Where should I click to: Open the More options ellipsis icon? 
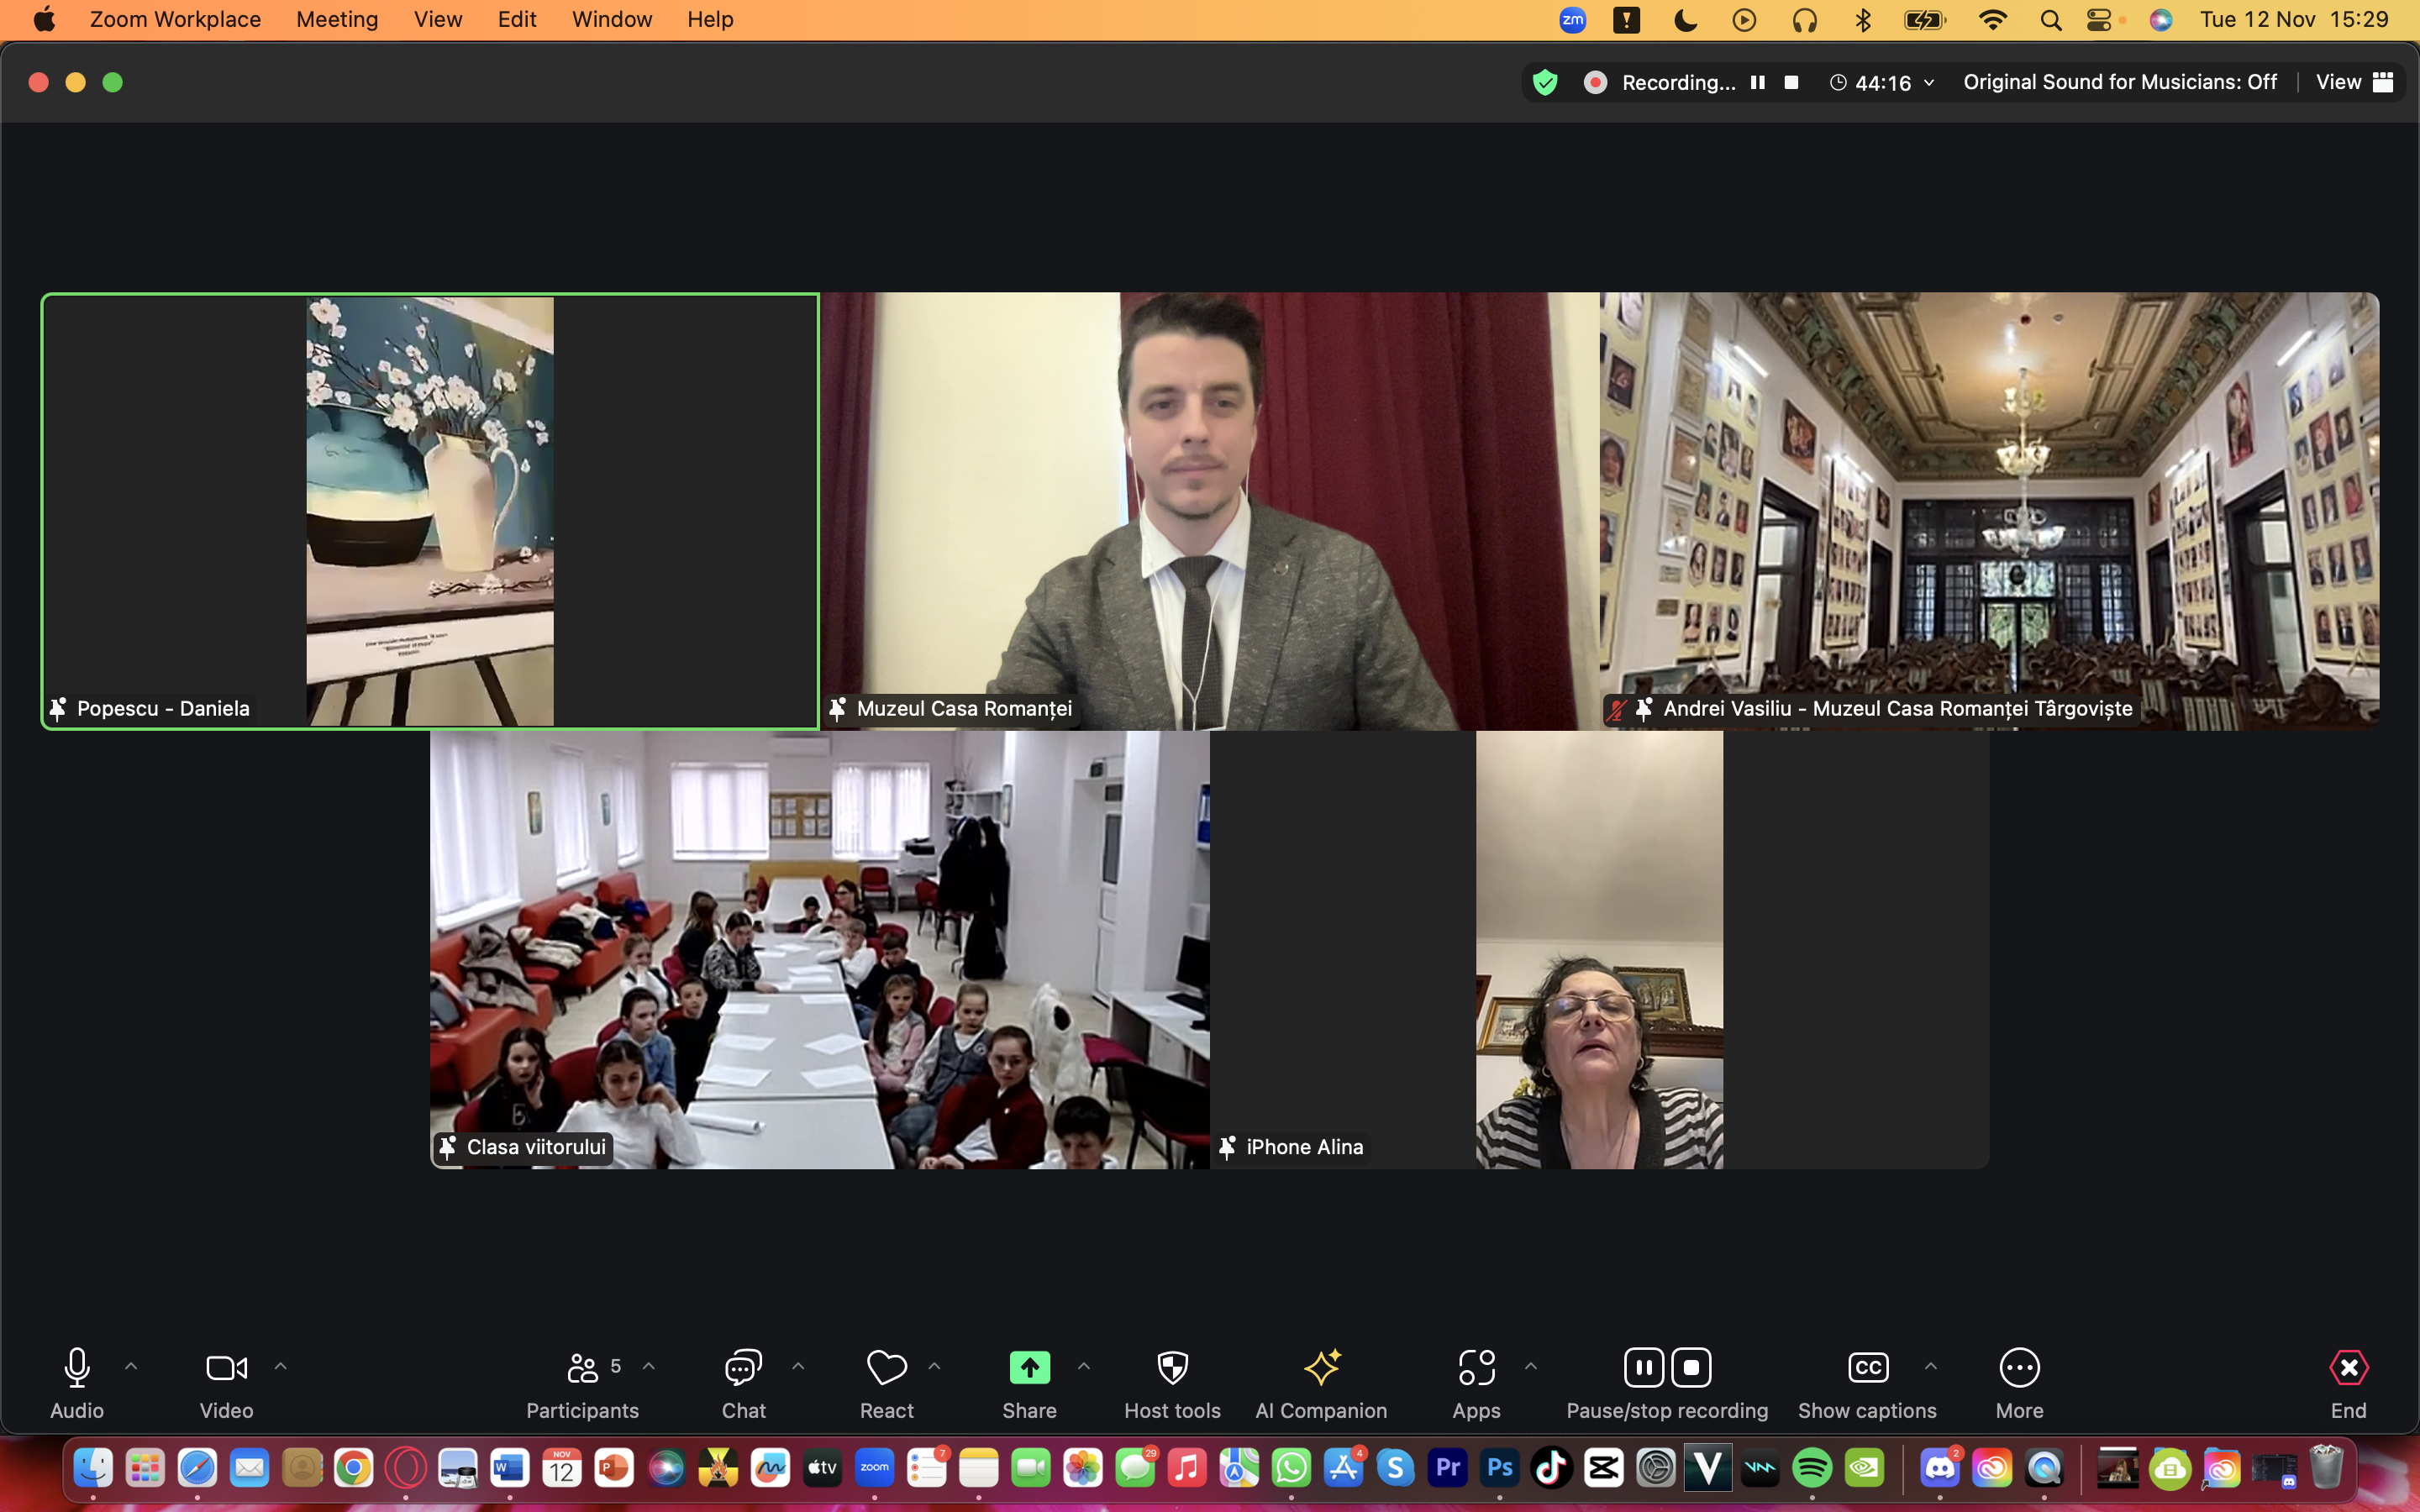point(2019,1367)
